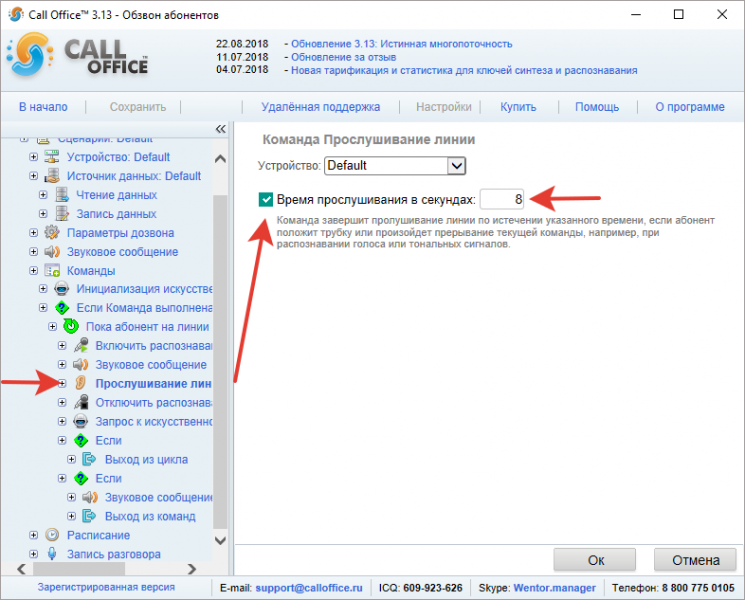Screen dimensions: 745x600
Task: Open the Обновление за отзыв news link
Action: coord(344,57)
